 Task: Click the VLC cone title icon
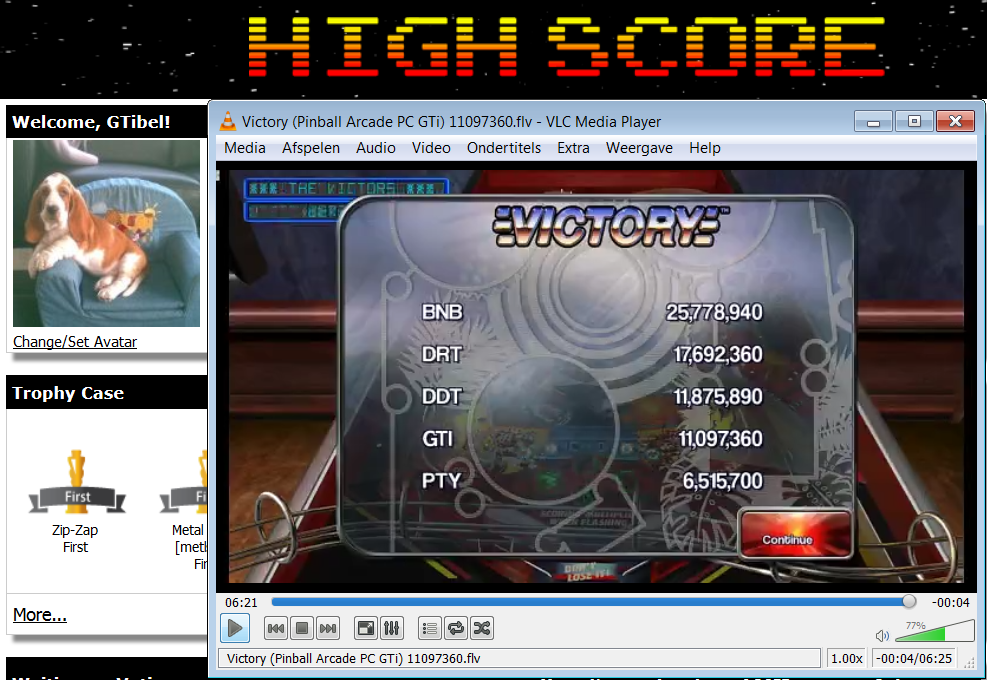tap(228, 121)
